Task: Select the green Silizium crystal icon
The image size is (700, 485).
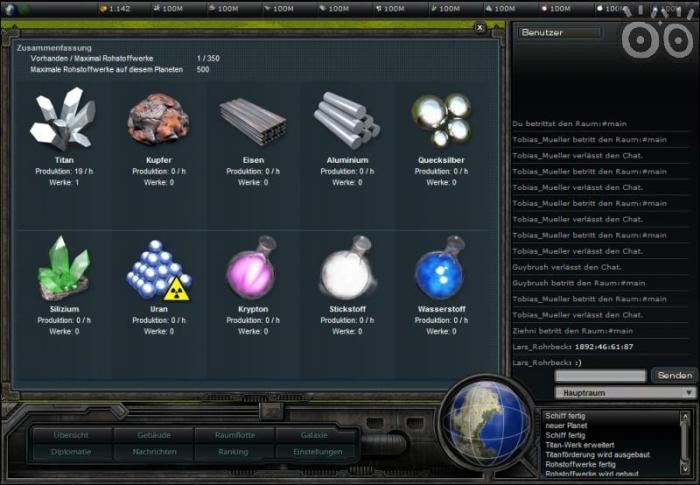Action: pyautogui.click(x=64, y=268)
